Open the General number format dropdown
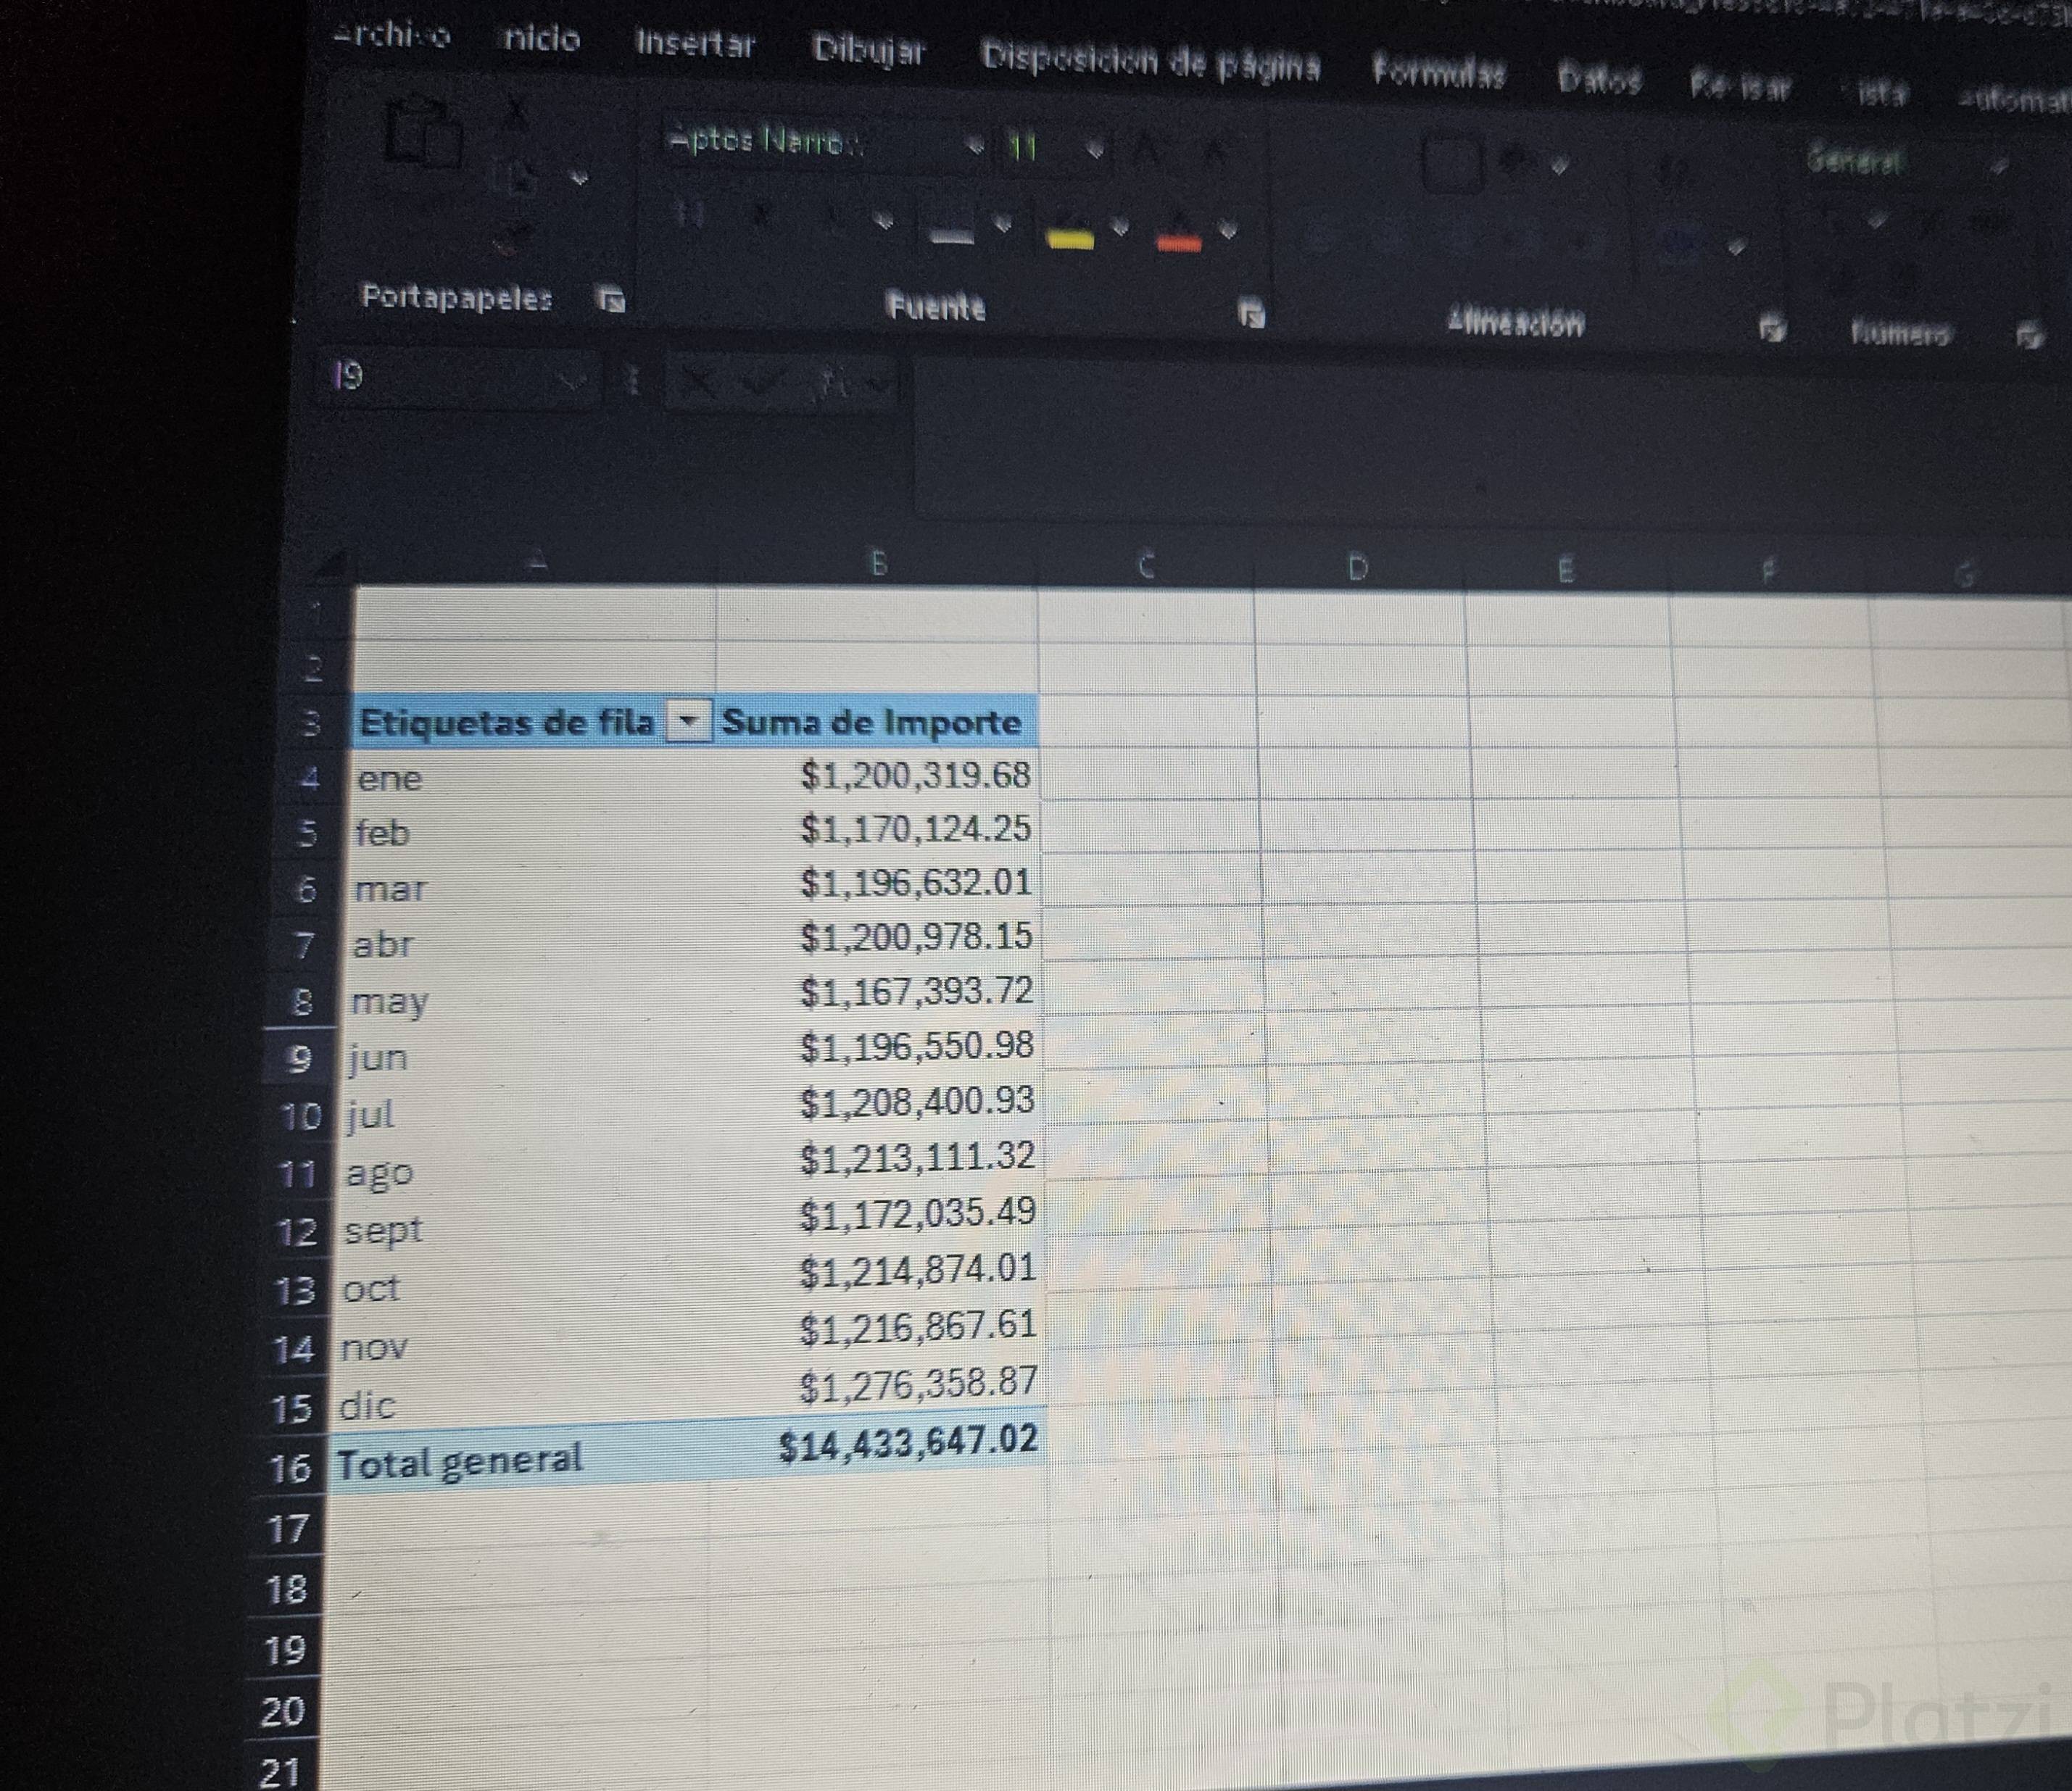 [1998, 166]
